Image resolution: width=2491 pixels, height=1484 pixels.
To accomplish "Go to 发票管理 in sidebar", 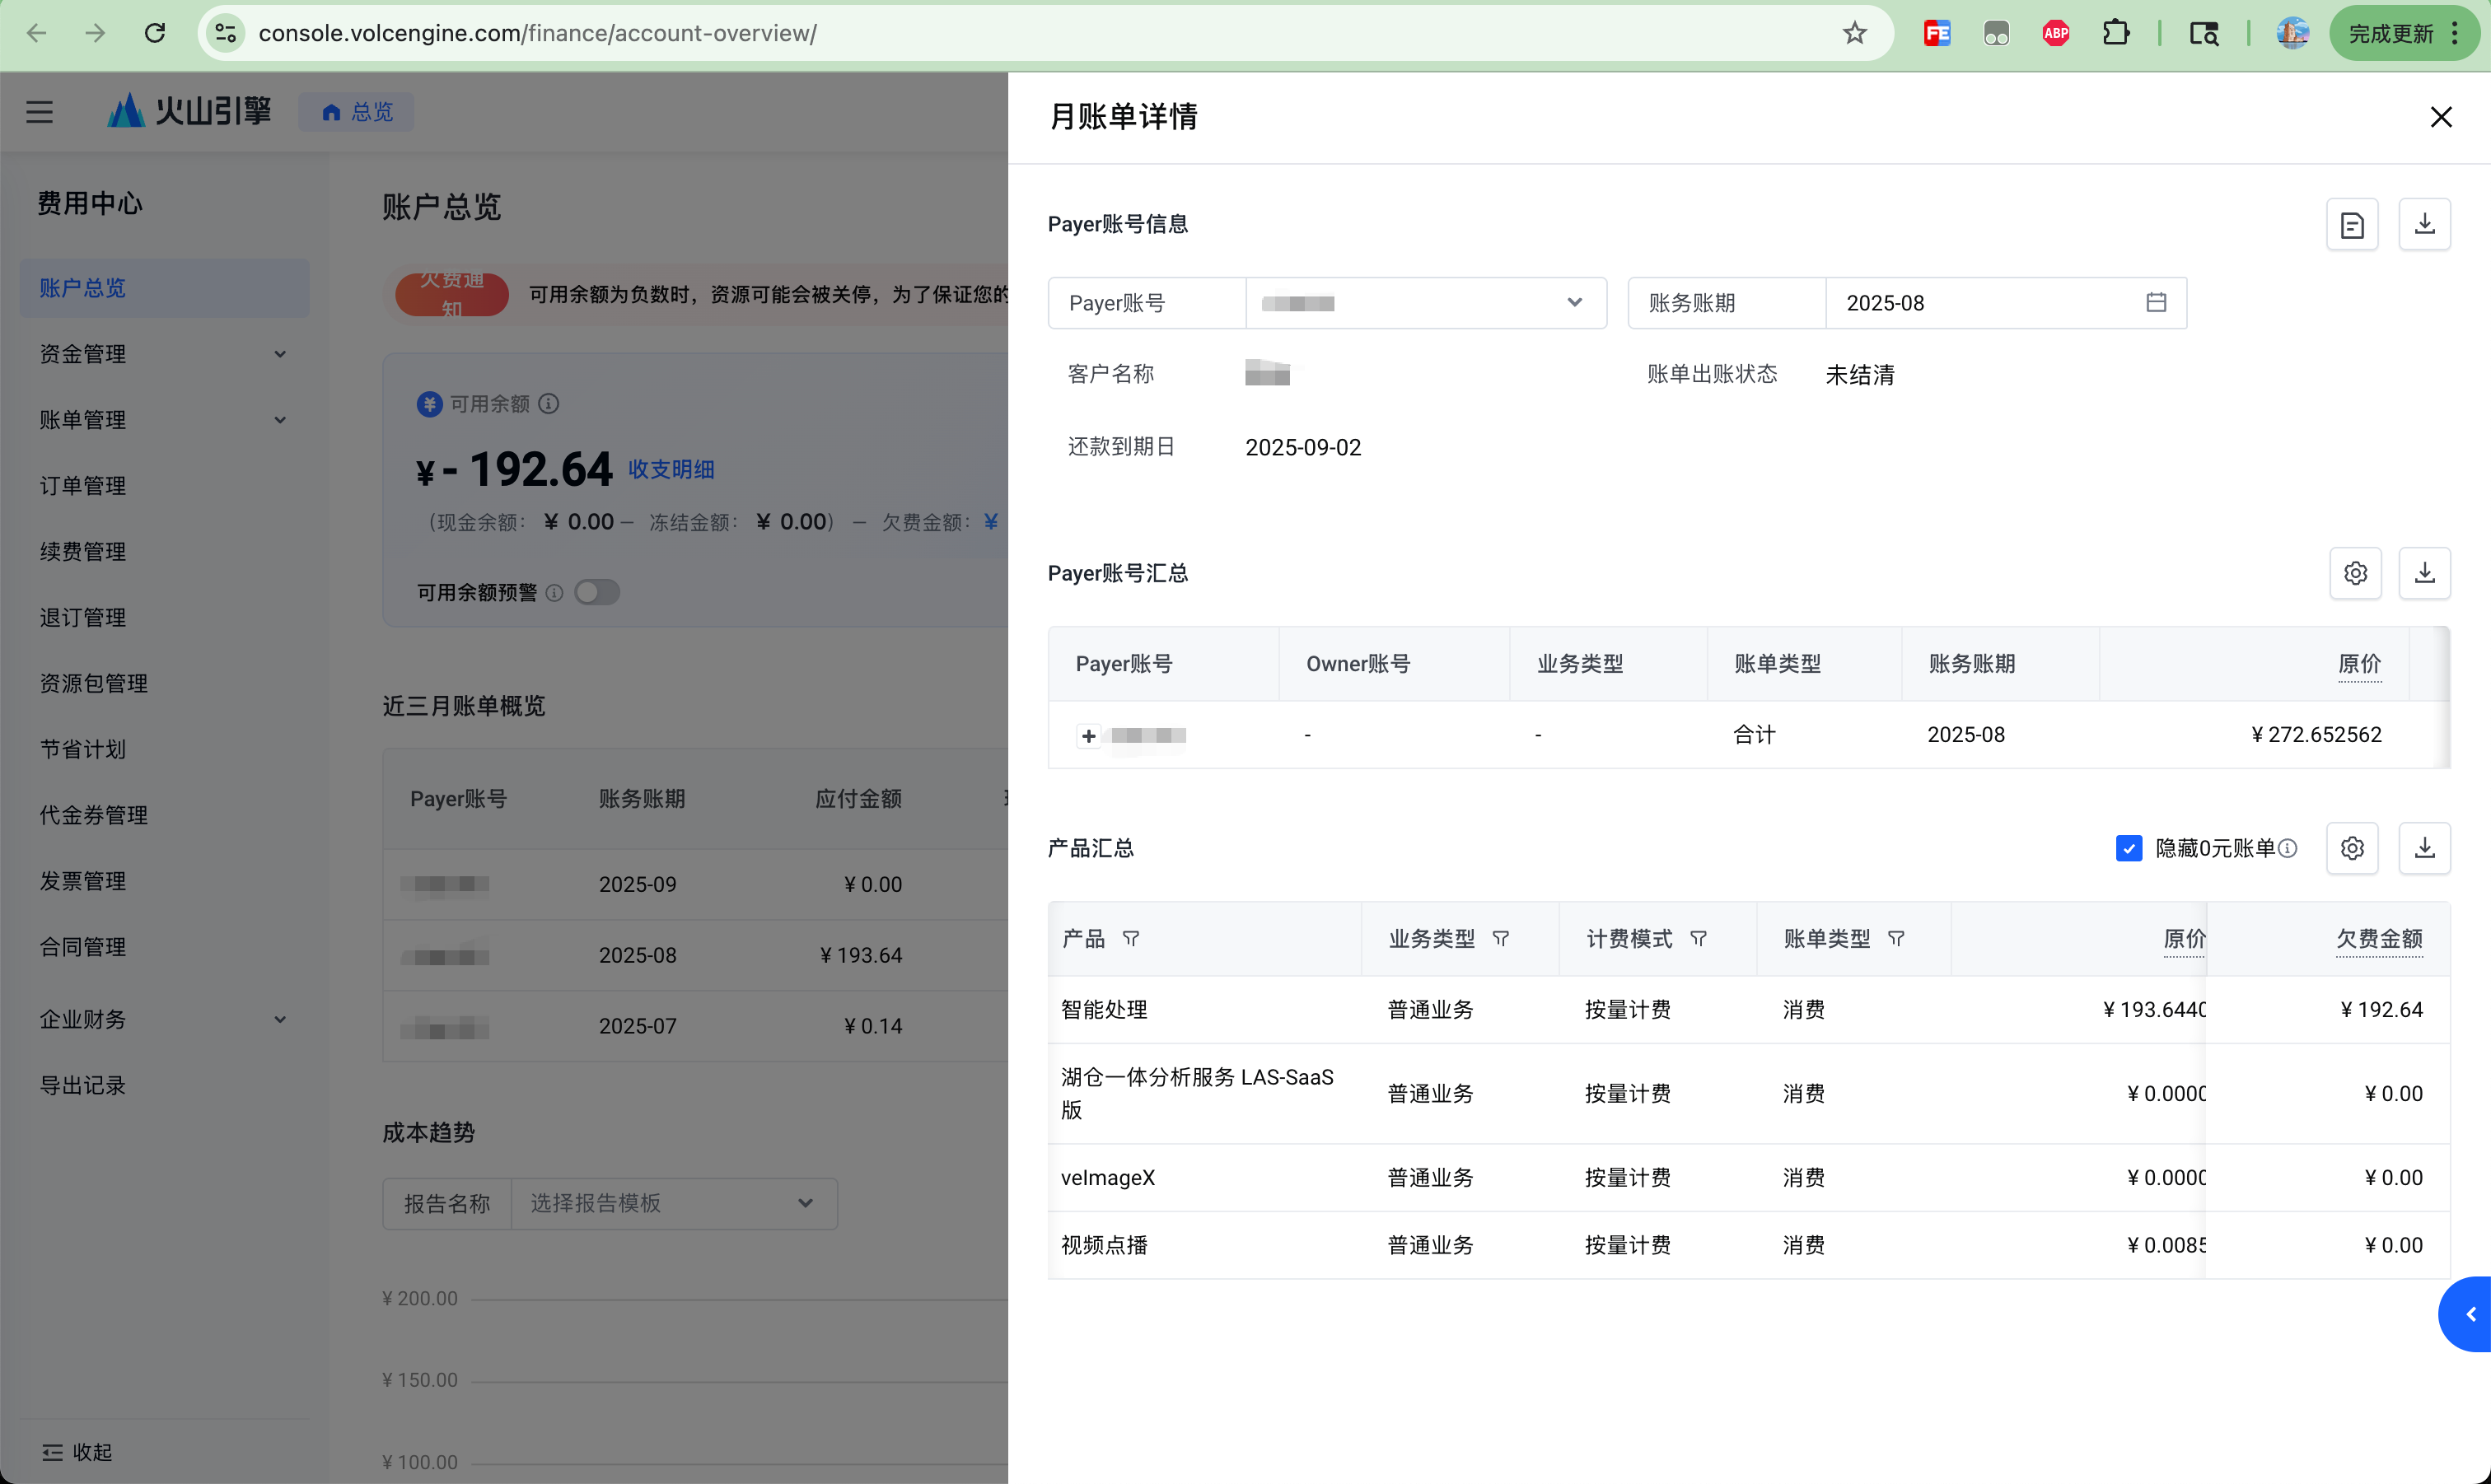I will pyautogui.click(x=83, y=881).
